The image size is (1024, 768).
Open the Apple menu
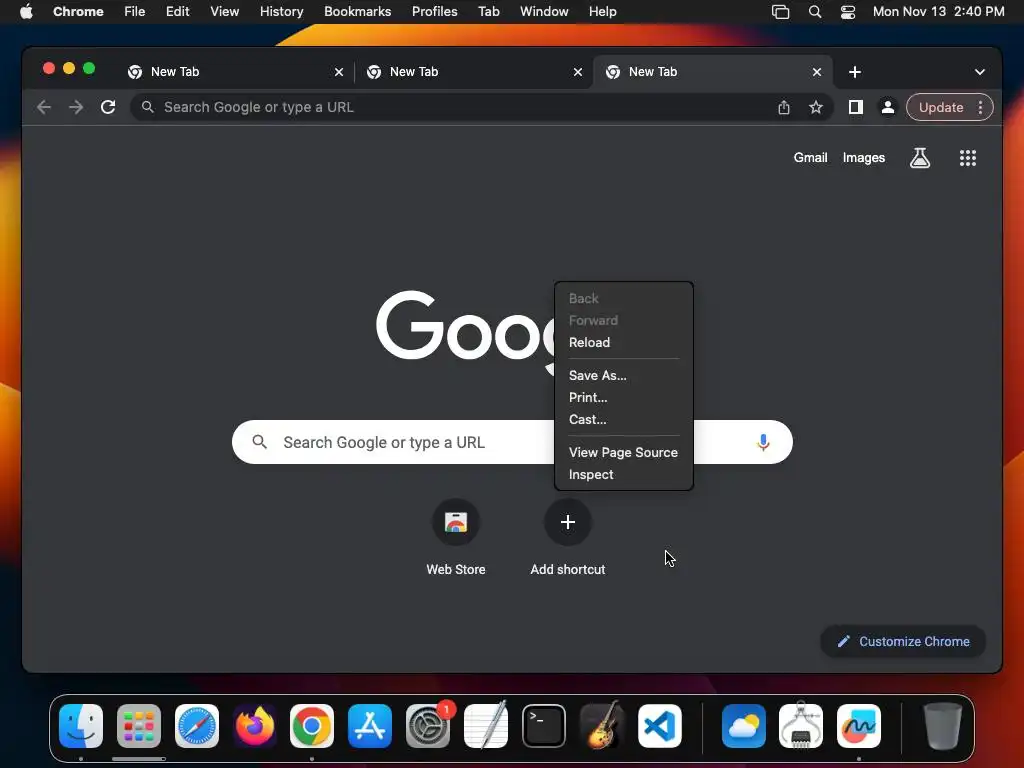pos(26,12)
